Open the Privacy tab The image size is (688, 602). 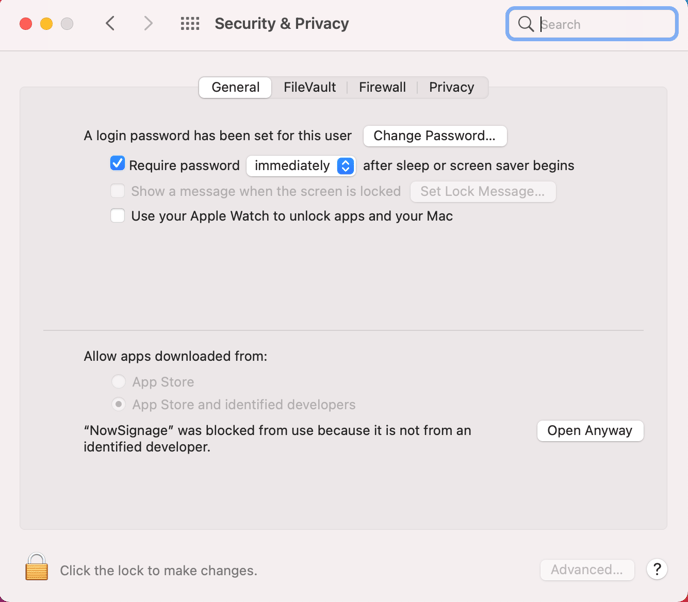(451, 87)
